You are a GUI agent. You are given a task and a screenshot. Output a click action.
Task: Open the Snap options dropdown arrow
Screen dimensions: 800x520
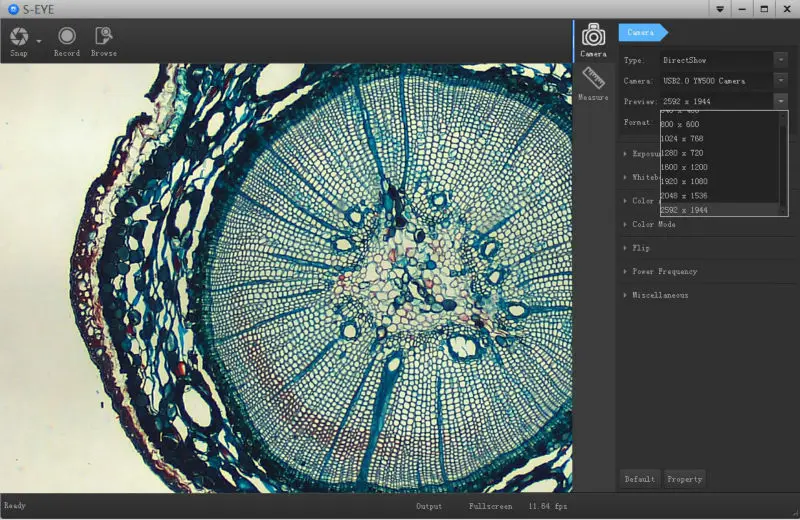[x=39, y=41]
